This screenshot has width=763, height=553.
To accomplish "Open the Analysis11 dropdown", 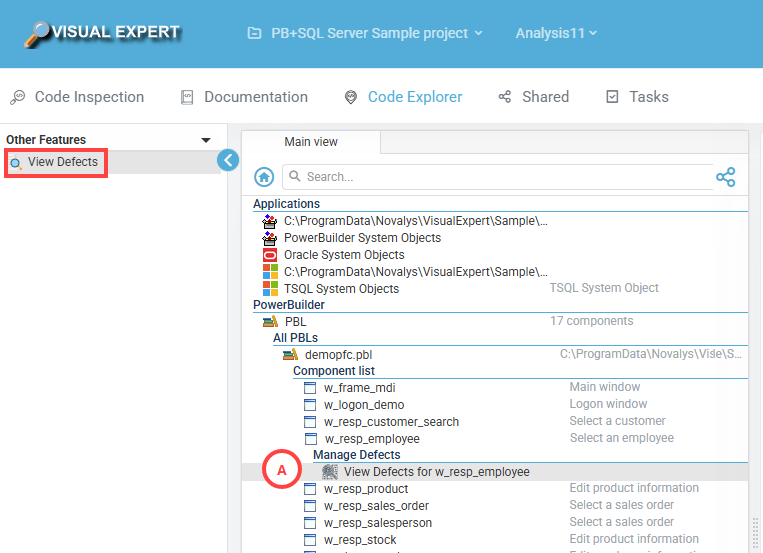I will pyautogui.click(x=556, y=33).
